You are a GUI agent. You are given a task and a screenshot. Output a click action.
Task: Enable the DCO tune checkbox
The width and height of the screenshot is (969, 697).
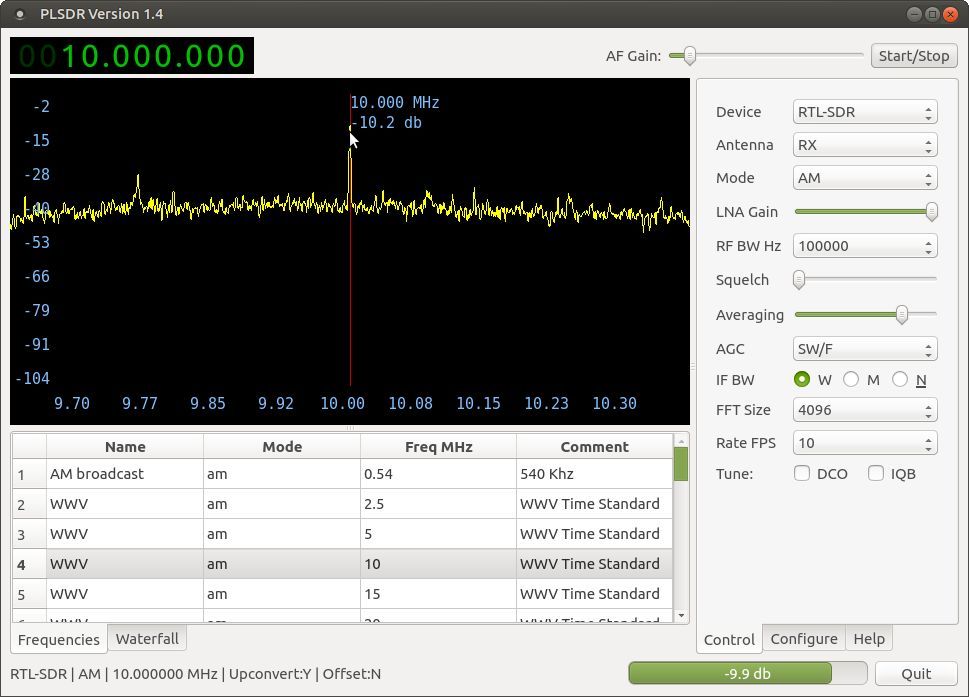[x=802, y=473]
